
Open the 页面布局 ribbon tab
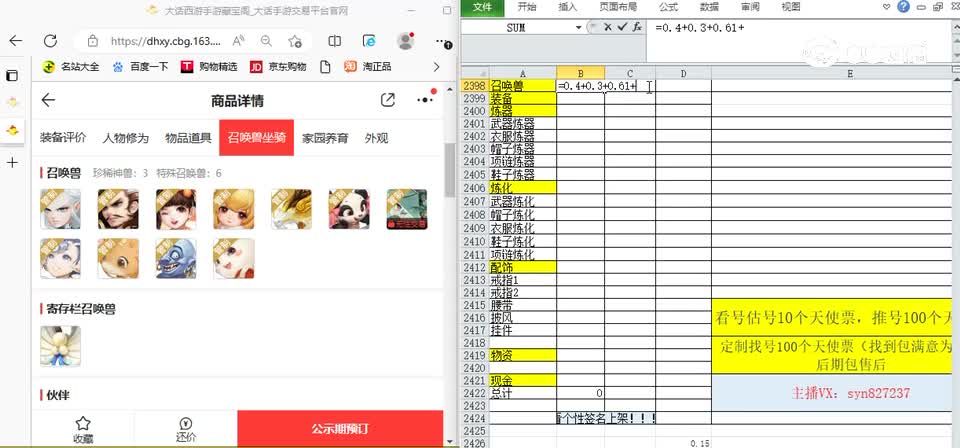(616, 7)
